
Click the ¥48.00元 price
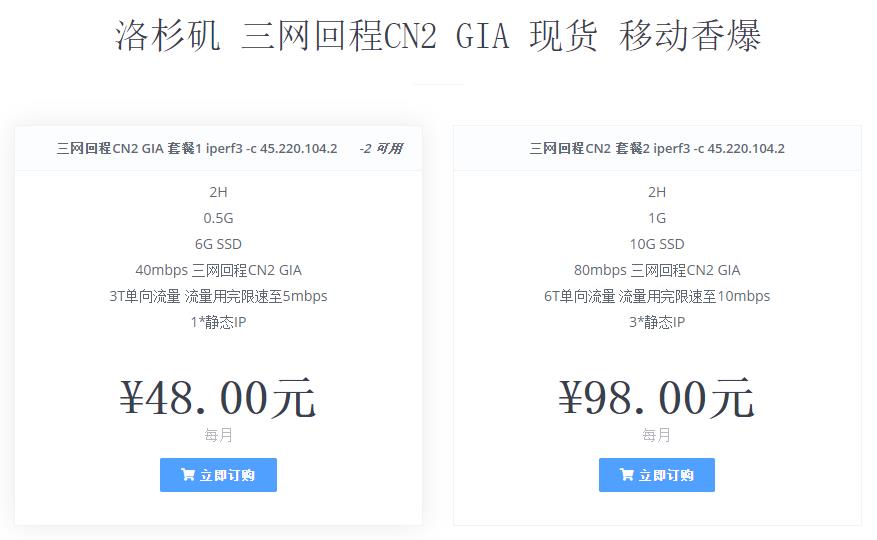point(218,398)
